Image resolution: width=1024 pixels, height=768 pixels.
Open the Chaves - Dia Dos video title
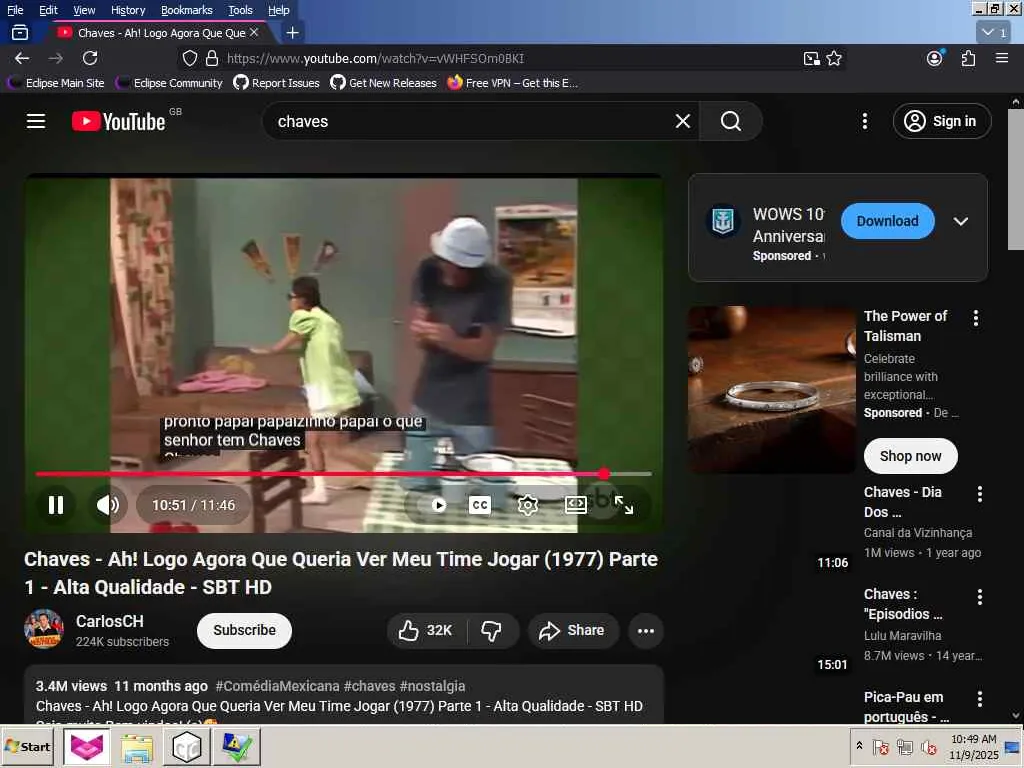pyautogui.click(x=903, y=502)
